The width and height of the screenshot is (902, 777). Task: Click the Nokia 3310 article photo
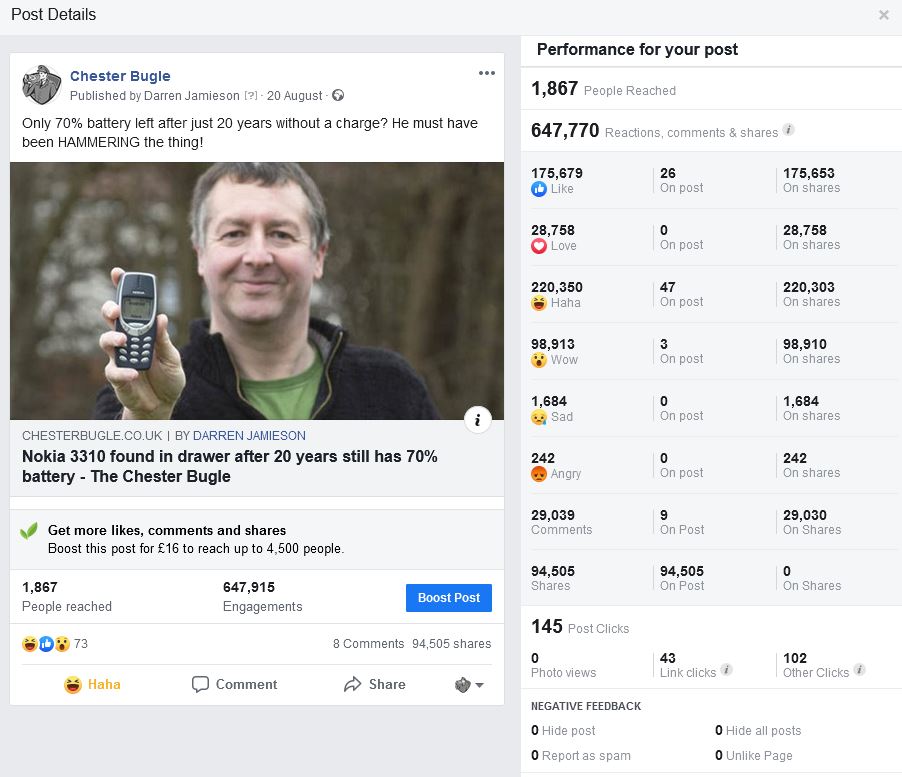coord(257,290)
